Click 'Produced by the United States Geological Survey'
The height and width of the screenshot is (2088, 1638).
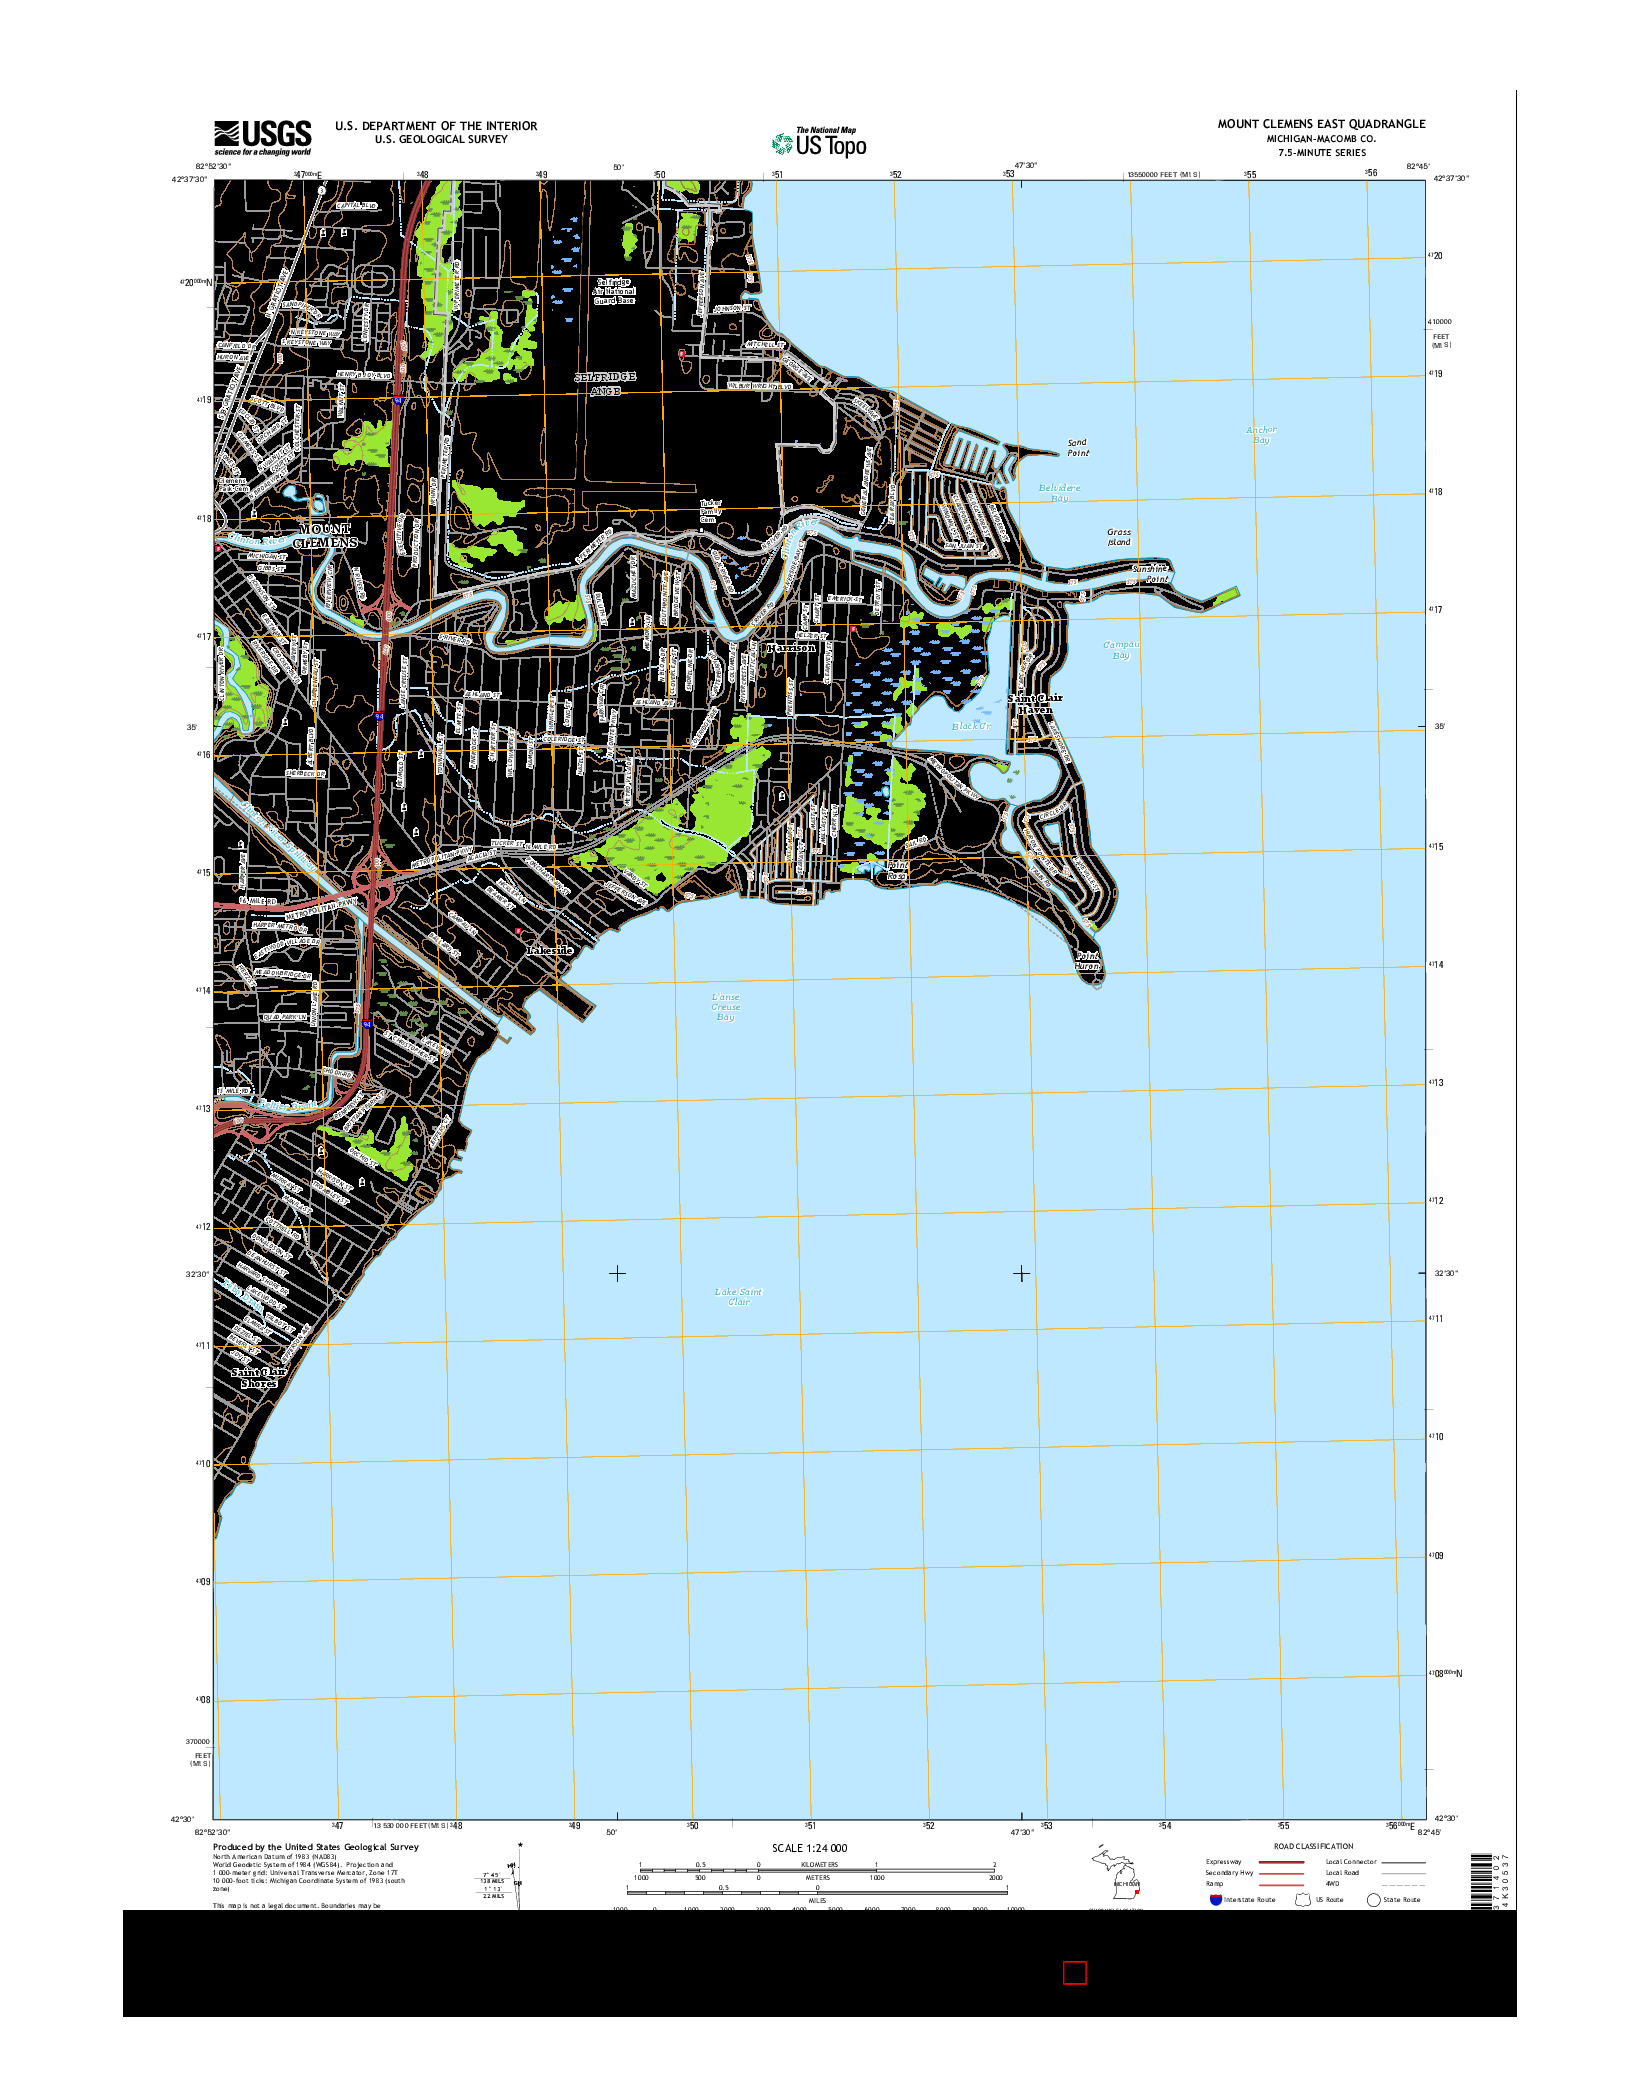coord(316,1847)
